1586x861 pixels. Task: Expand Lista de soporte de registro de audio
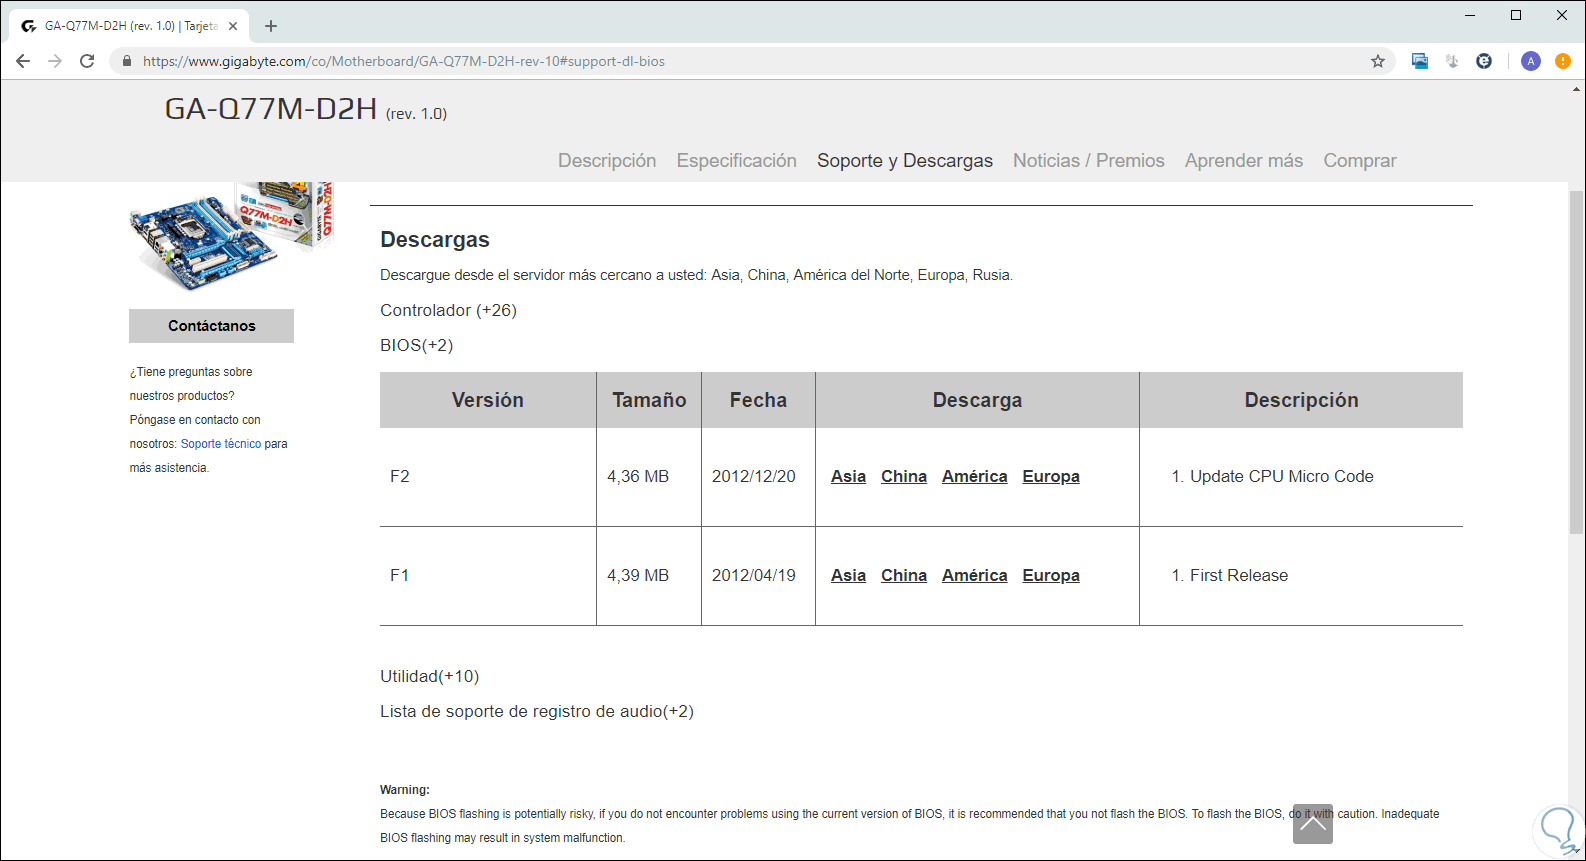point(537,711)
